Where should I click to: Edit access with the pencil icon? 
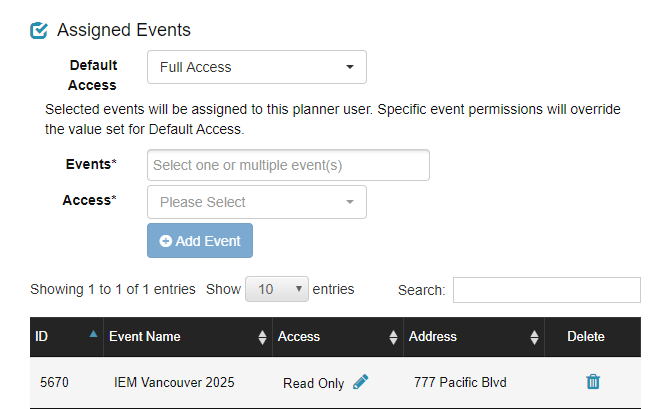tap(361, 382)
